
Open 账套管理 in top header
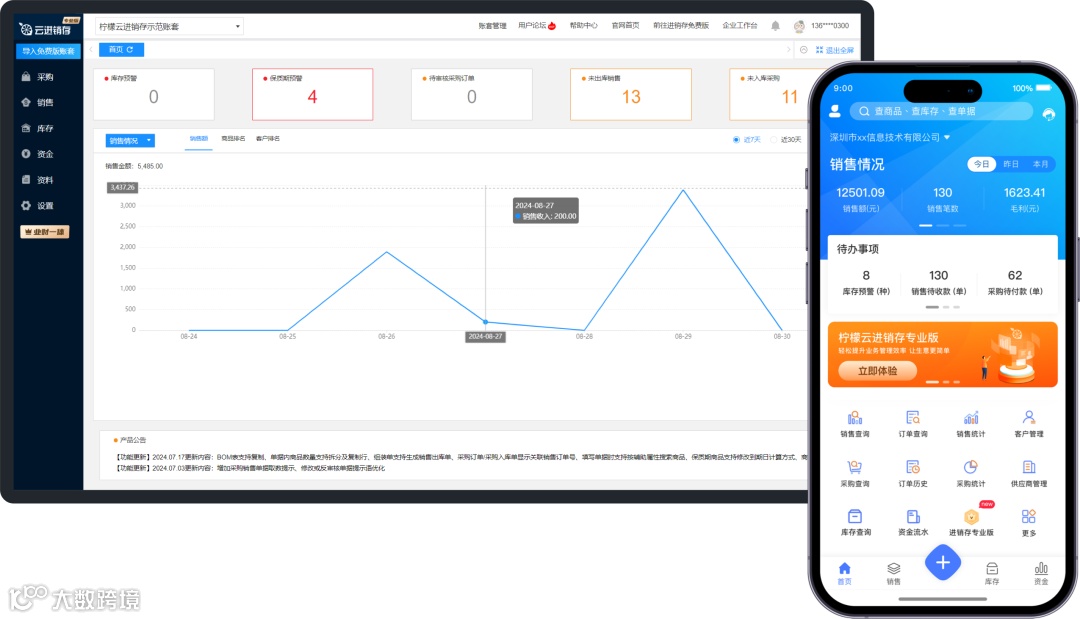pyautogui.click(x=492, y=25)
